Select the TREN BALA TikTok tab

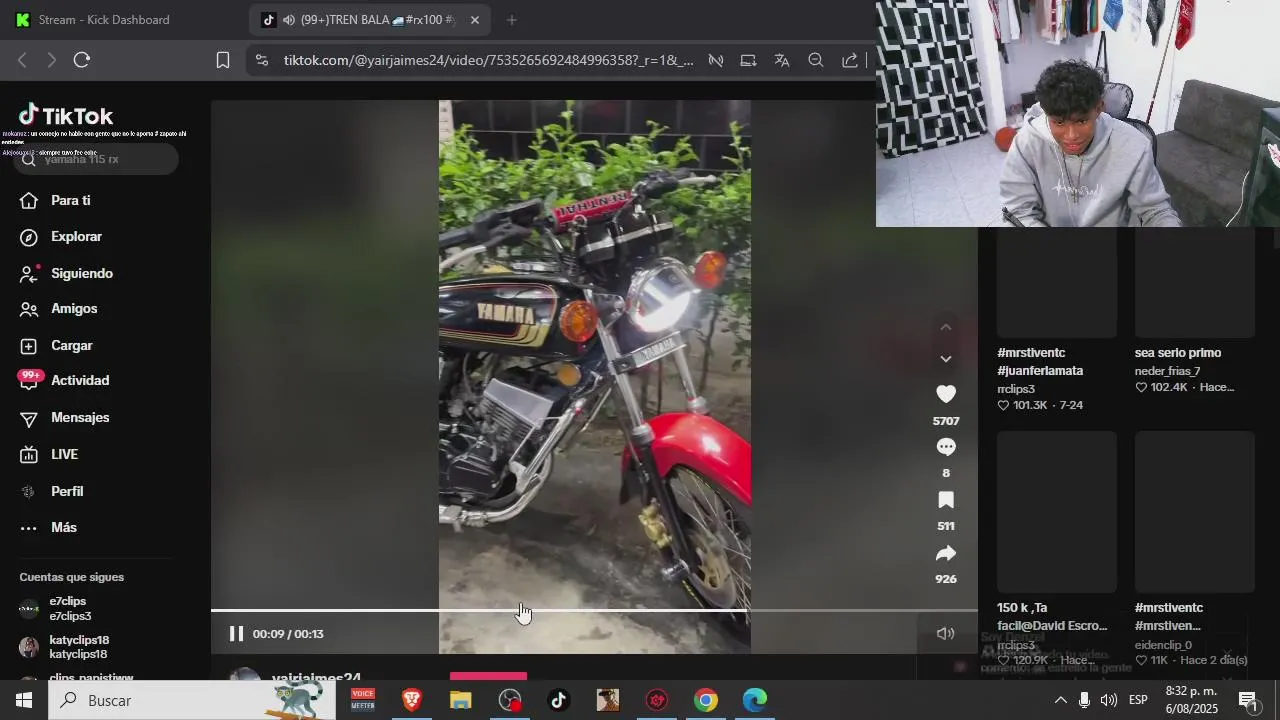coord(370,20)
